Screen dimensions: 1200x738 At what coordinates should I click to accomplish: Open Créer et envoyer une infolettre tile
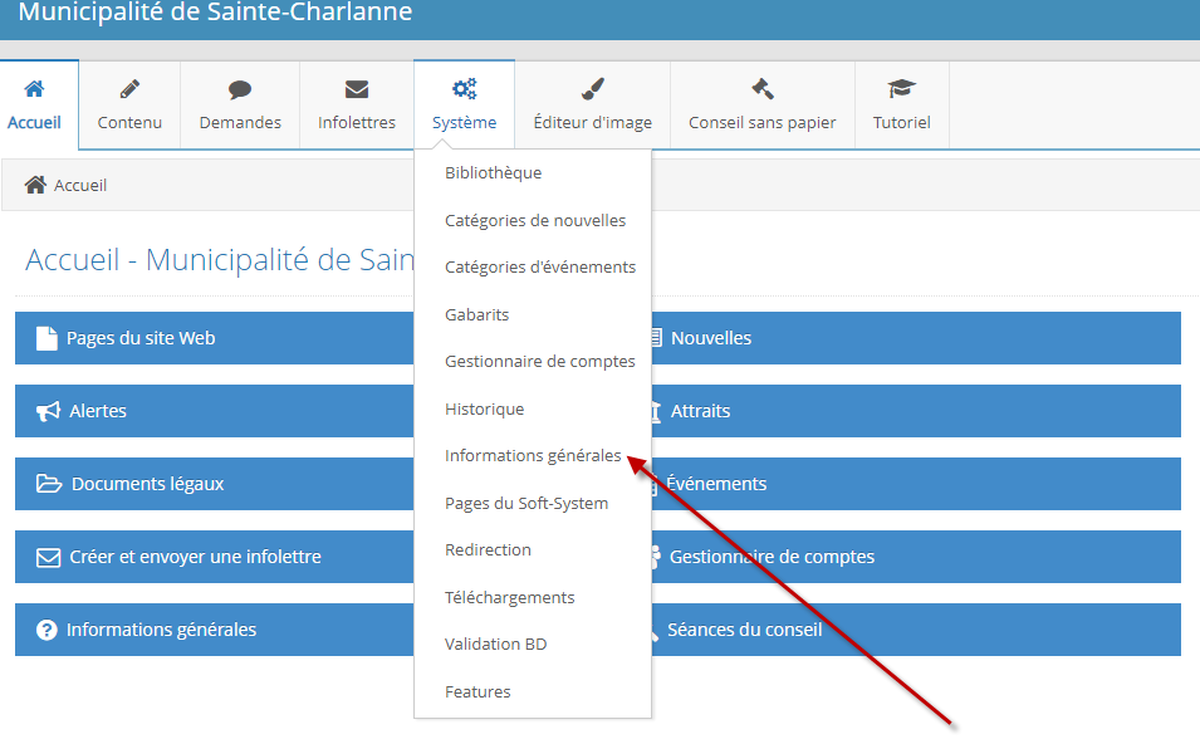coord(215,557)
